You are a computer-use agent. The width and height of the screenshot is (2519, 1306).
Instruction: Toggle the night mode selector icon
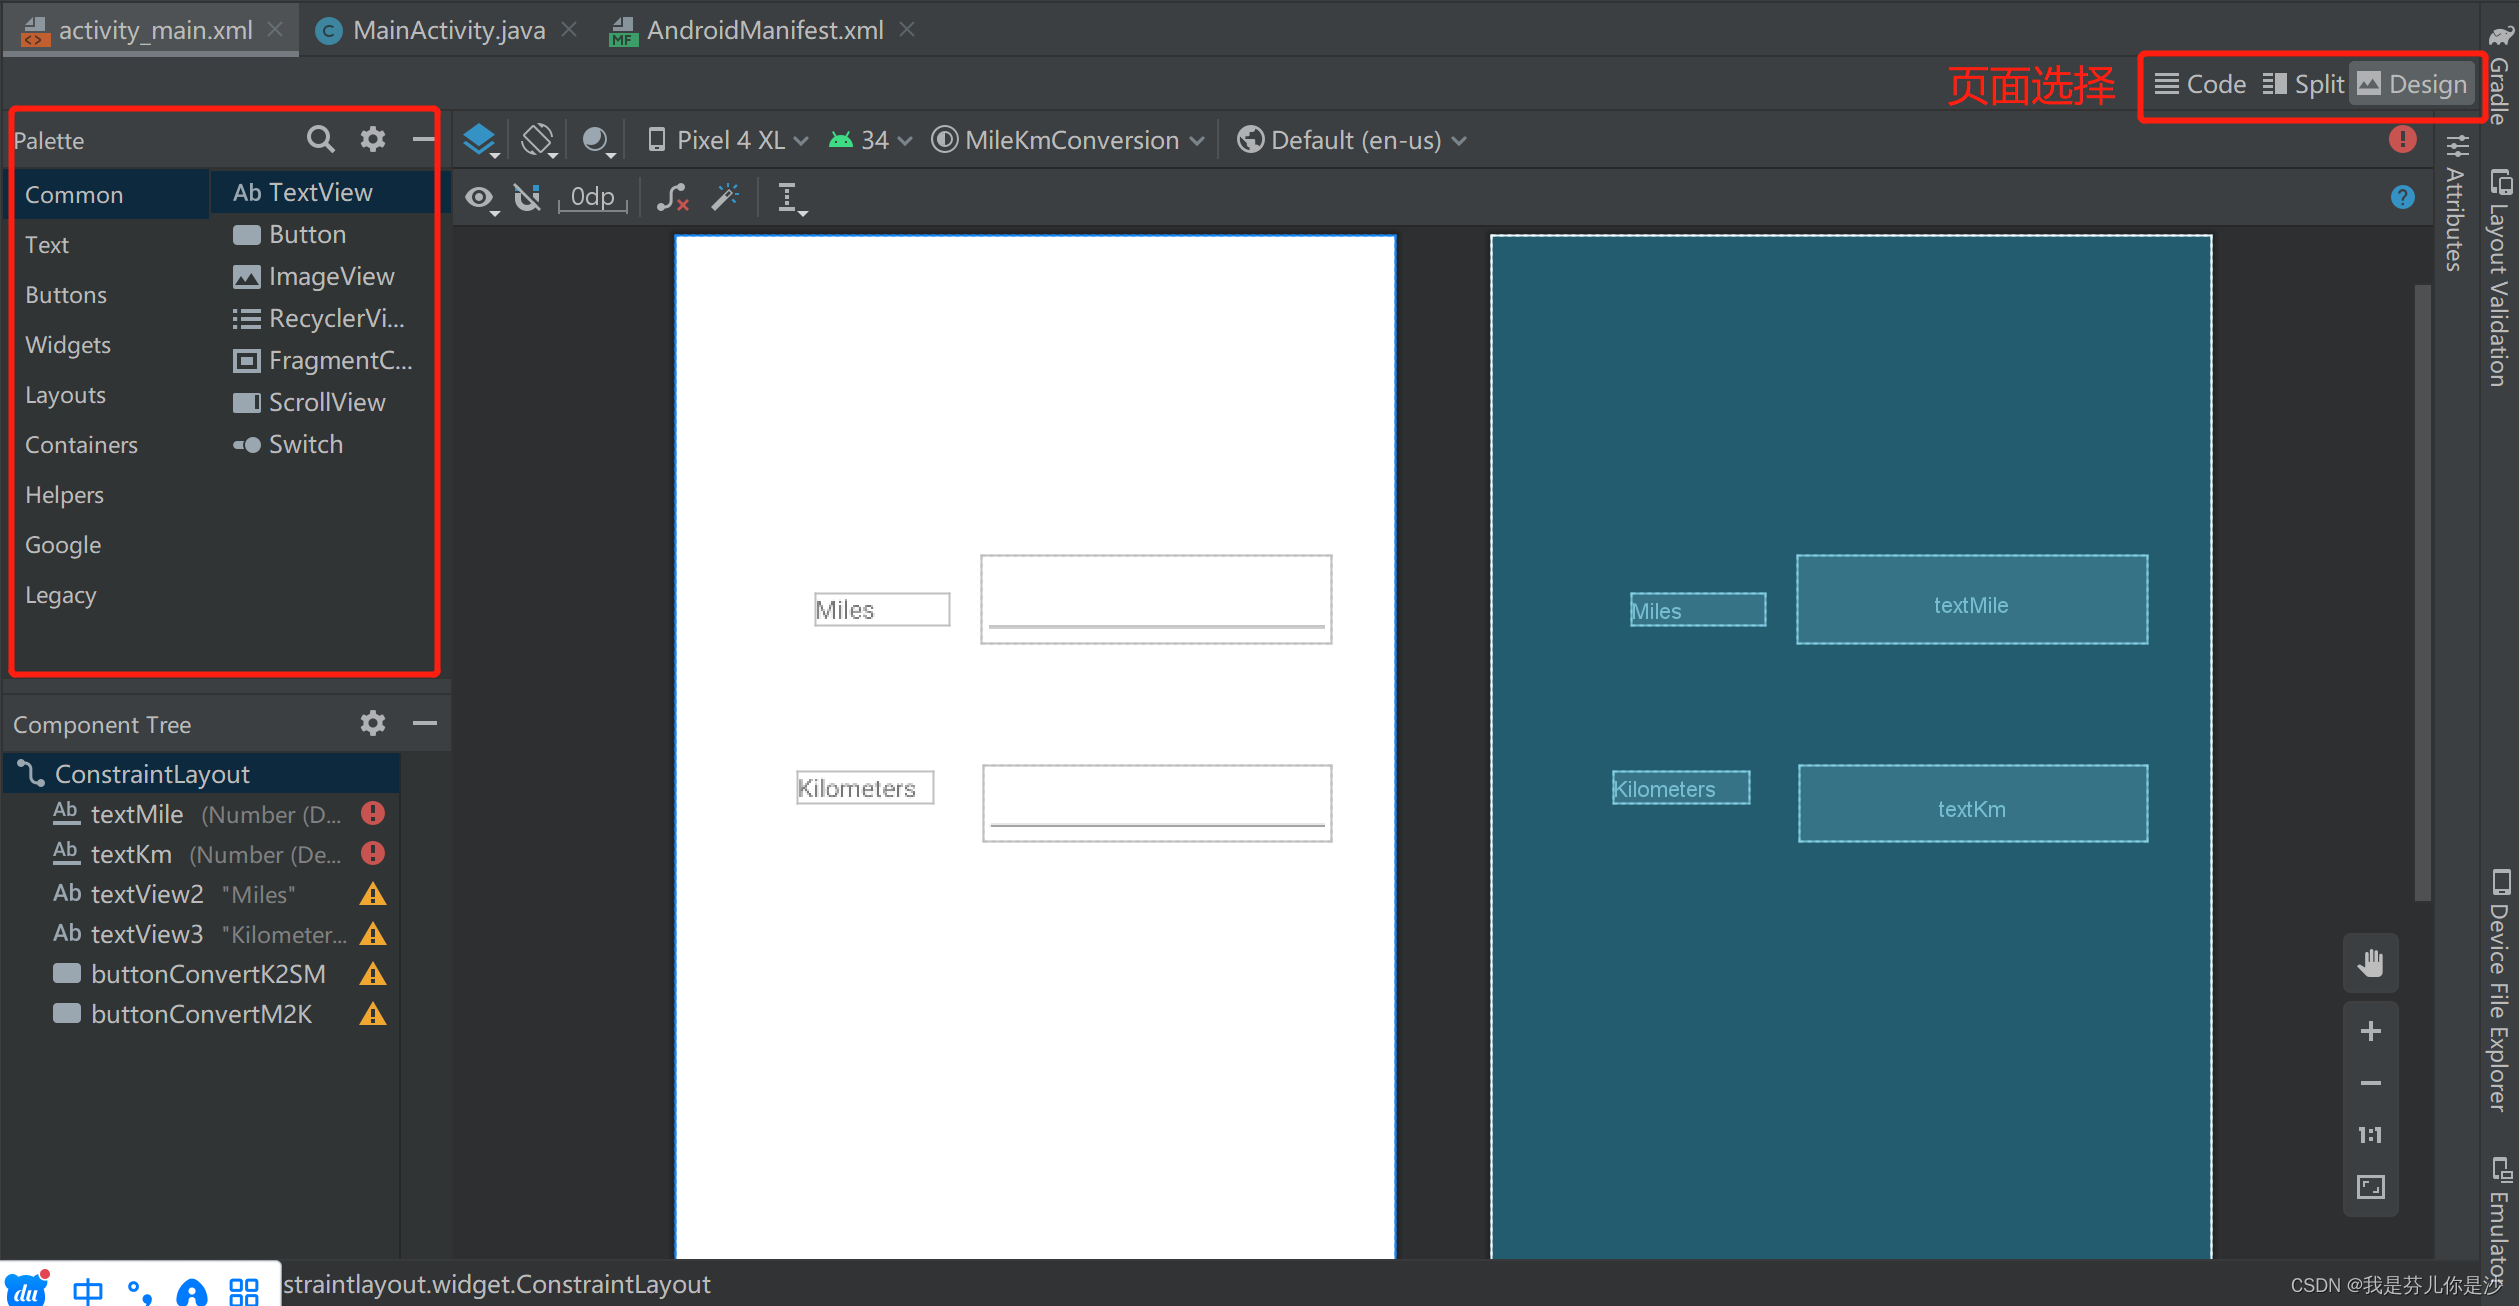tap(597, 140)
